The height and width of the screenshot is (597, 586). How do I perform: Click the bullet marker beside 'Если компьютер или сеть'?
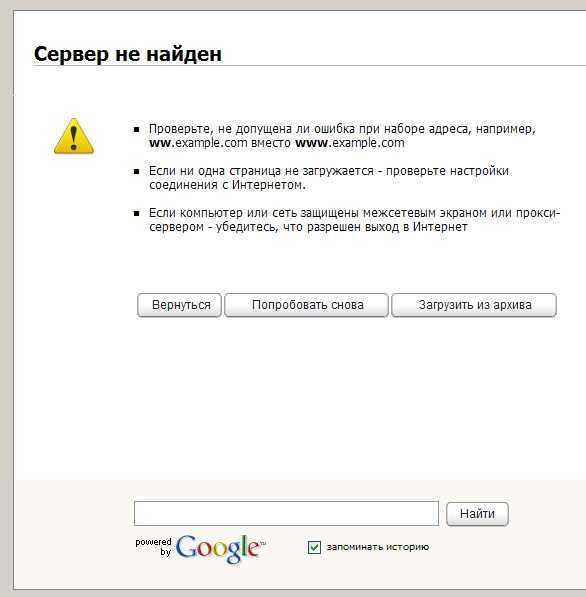pos(136,214)
